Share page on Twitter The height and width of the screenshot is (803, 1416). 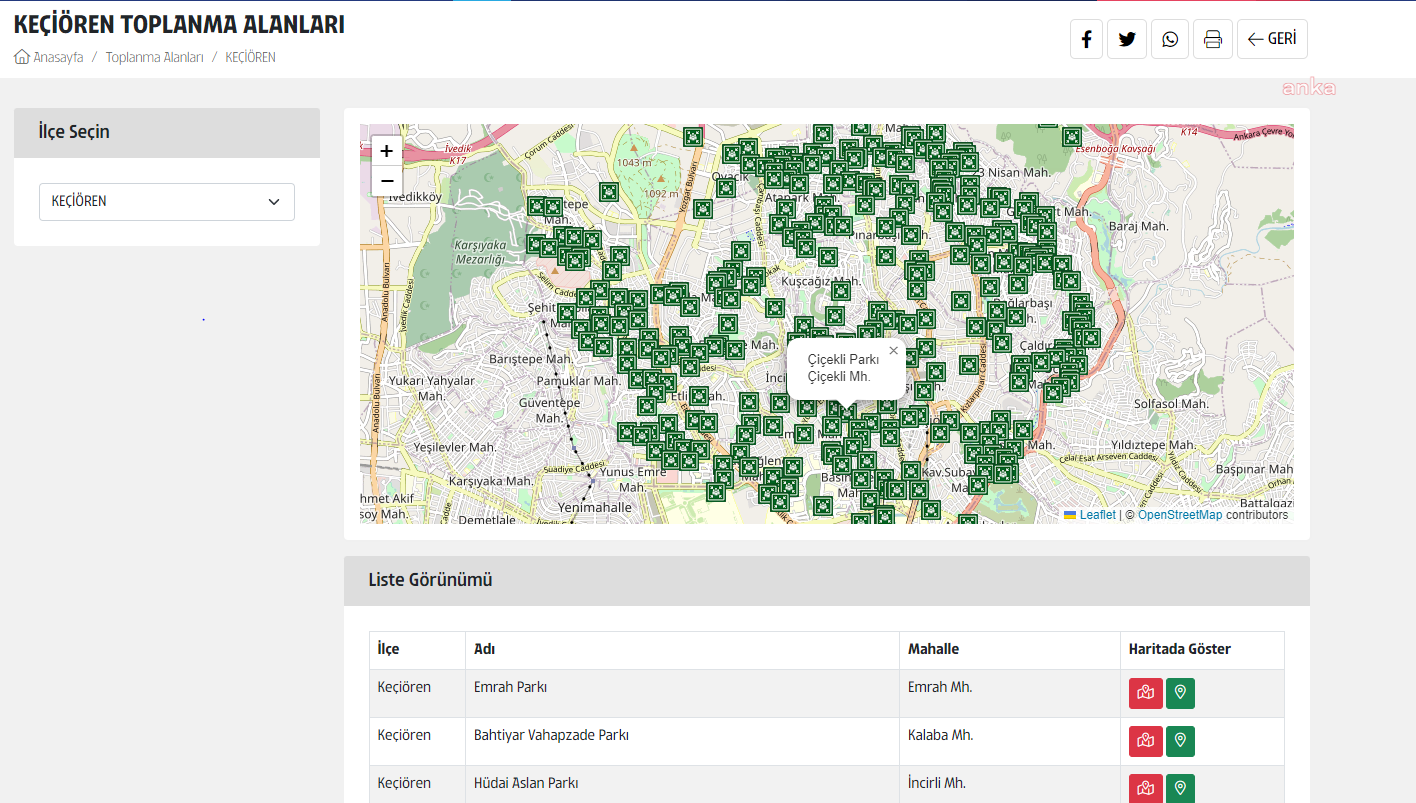1127,39
